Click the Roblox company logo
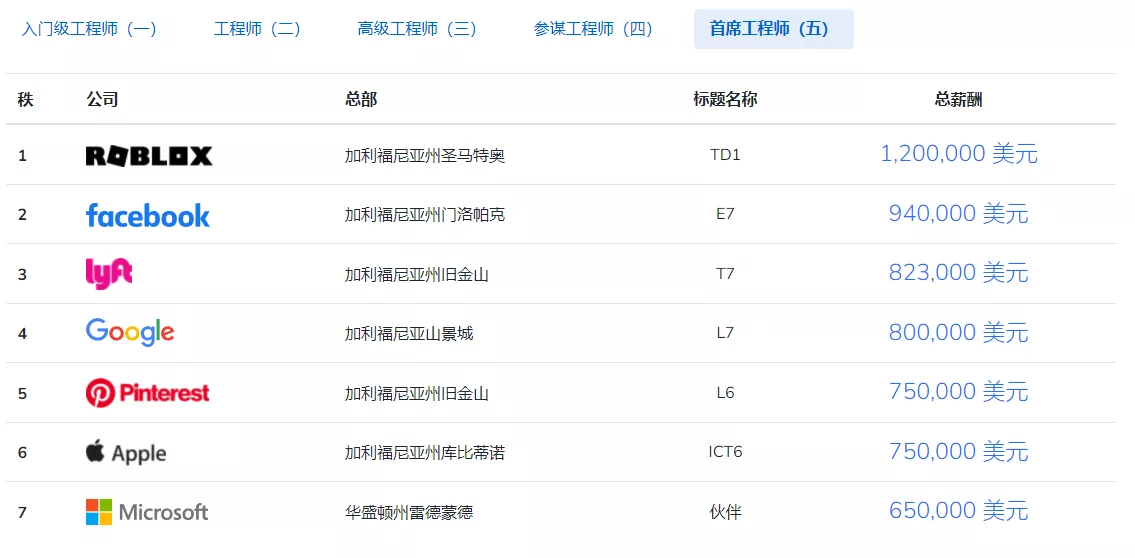Image resolution: width=1135 pixels, height=558 pixels. pyautogui.click(x=149, y=156)
